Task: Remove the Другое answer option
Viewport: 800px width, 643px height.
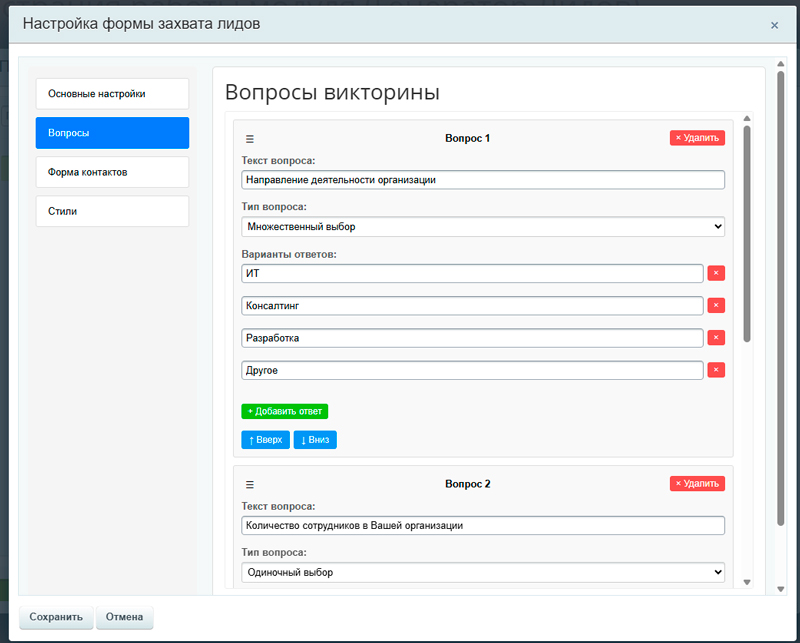Action: tap(716, 370)
